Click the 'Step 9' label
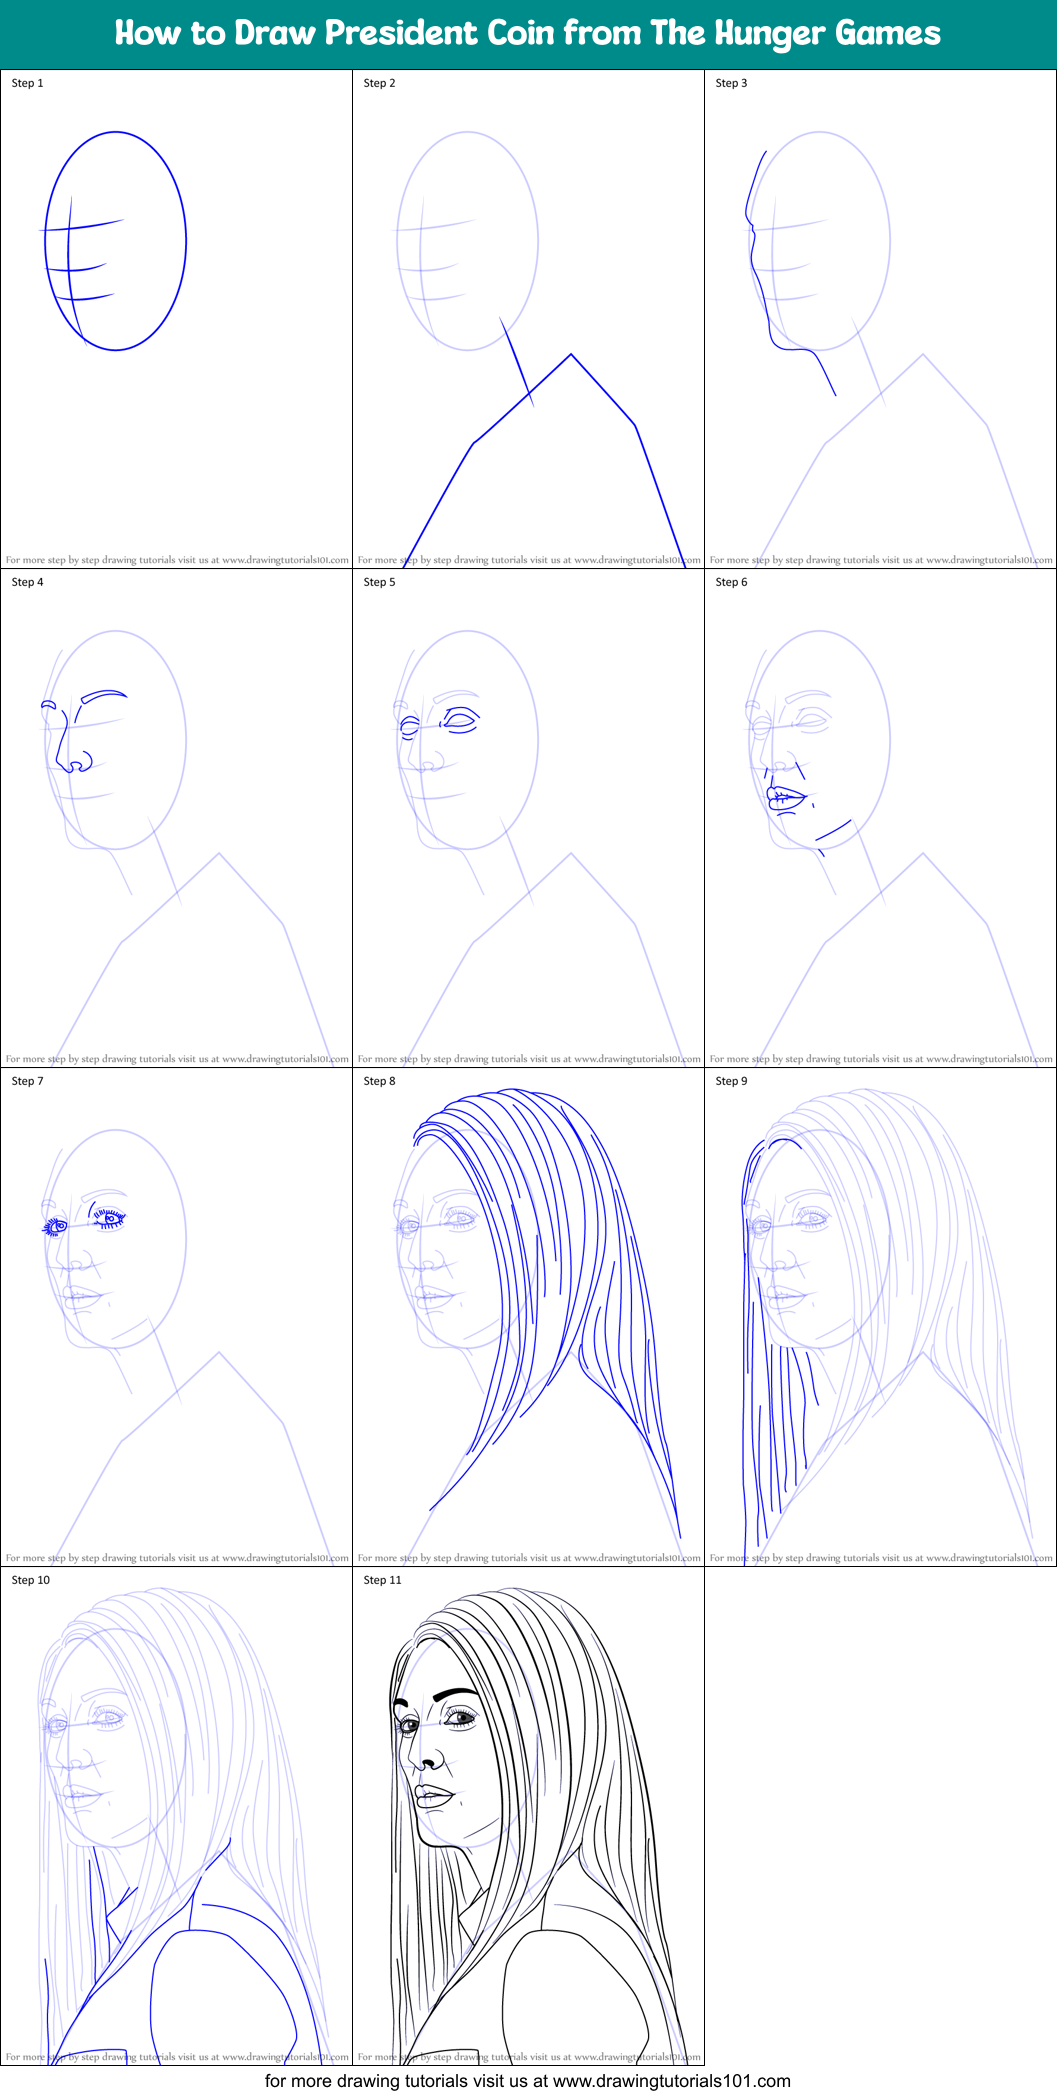This screenshot has height=2096, width=1057. (x=732, y=1081)
